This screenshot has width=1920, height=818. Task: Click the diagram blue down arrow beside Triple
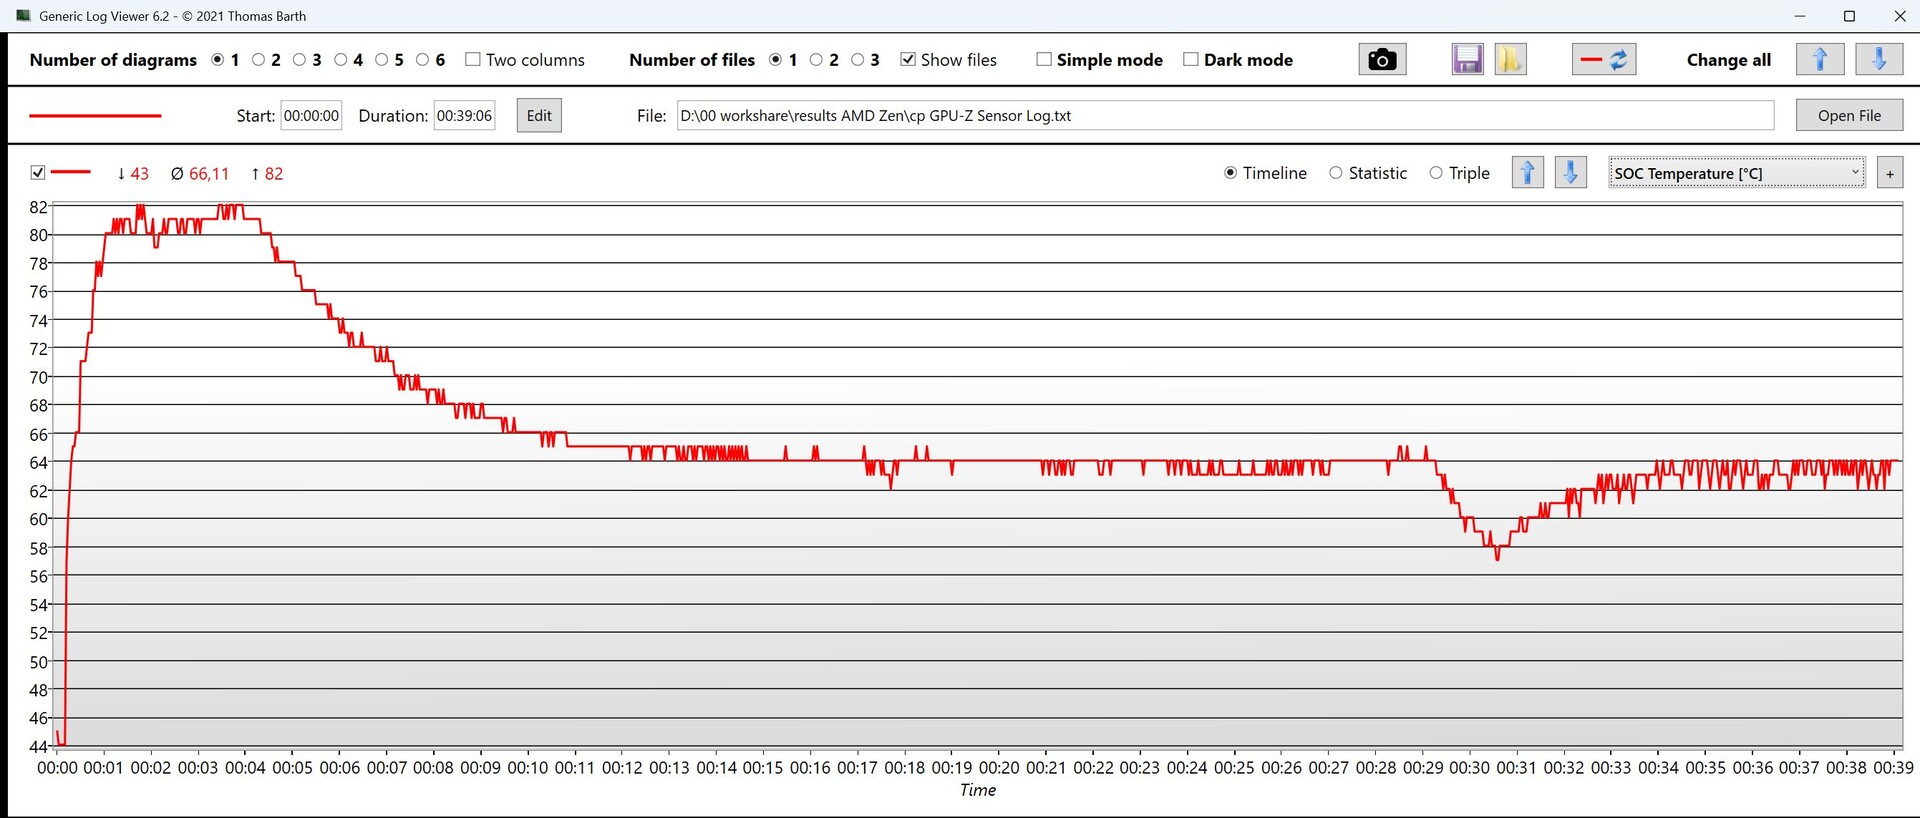pos(1570,173)
